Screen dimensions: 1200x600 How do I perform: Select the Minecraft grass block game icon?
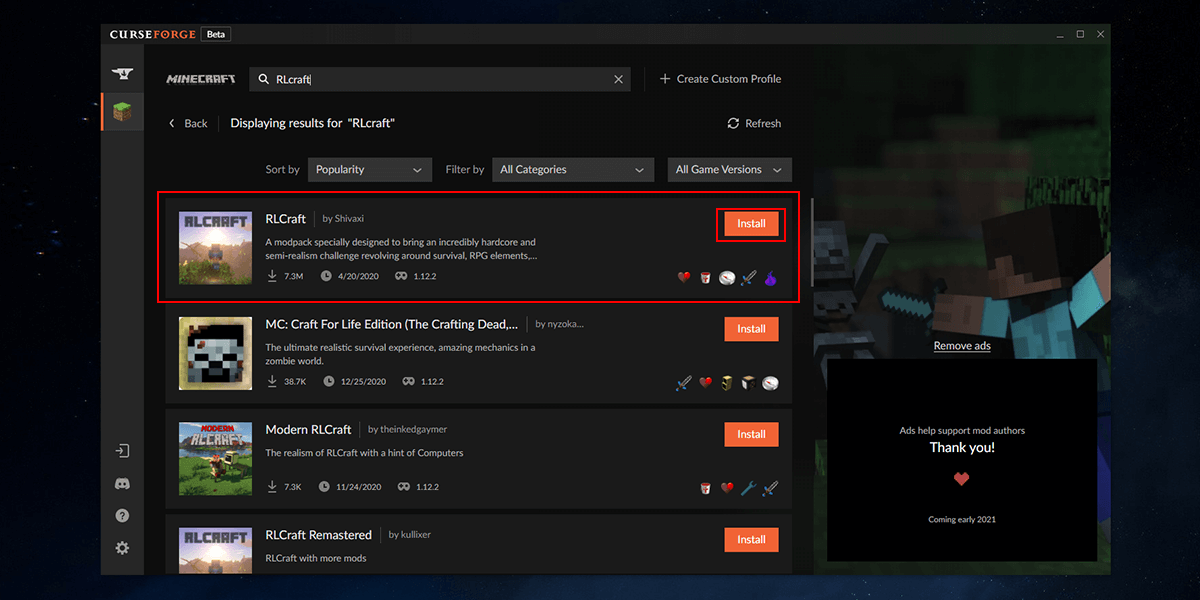point(122,112)
